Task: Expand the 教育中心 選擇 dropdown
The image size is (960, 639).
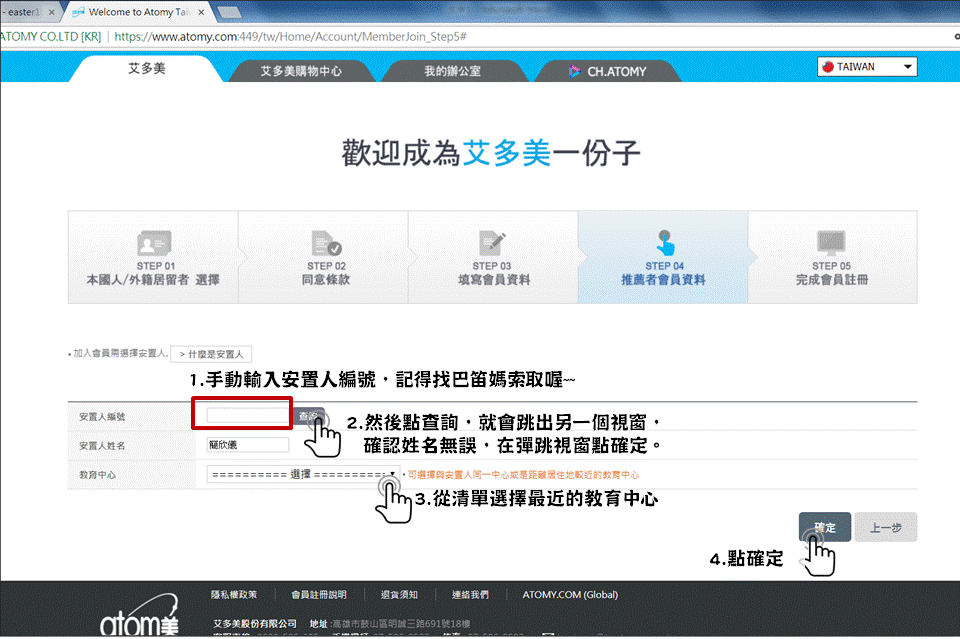Action: [x=303, y=474]
